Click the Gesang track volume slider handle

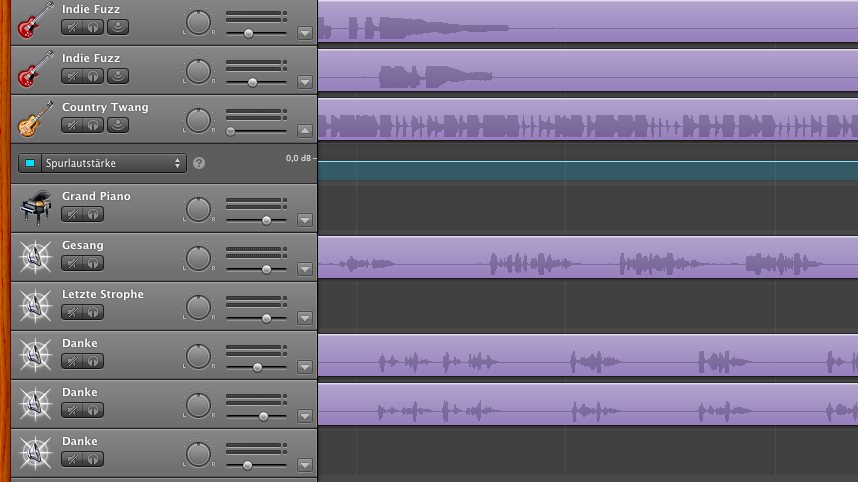point(266,269)
